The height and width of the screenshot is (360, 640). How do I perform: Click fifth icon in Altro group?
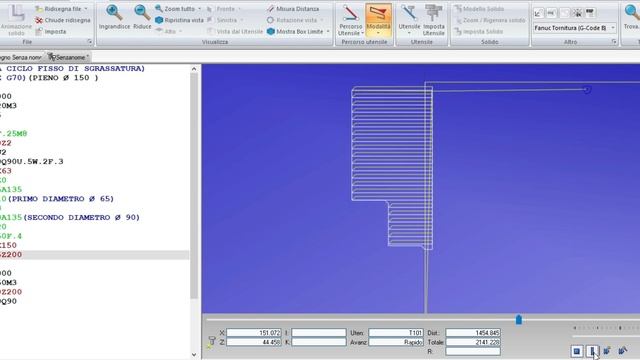click(x=590, y=13)
